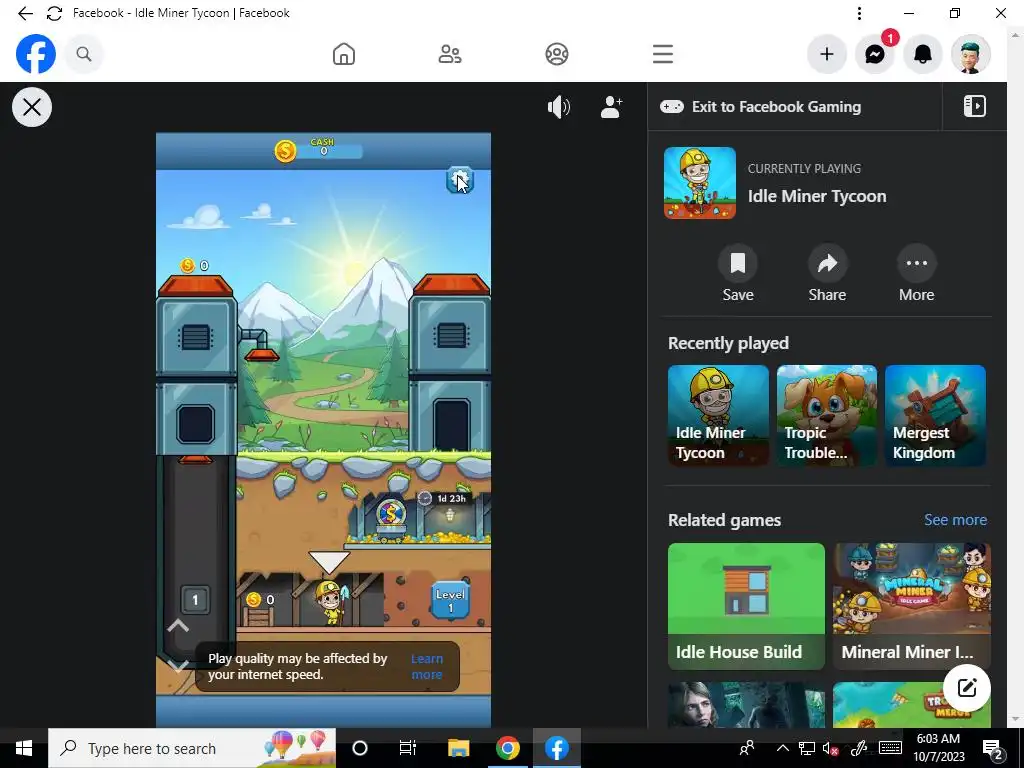Click the up arrow near elevator
The height and width of the screenshot is (768, 1024).
pyautogui.click(x=178, y=626)
